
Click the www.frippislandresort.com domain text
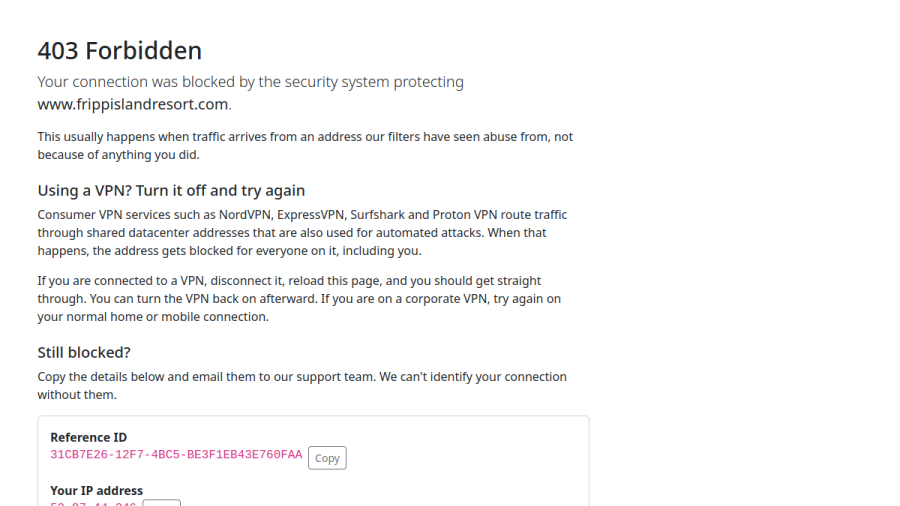tap(133, 104)
